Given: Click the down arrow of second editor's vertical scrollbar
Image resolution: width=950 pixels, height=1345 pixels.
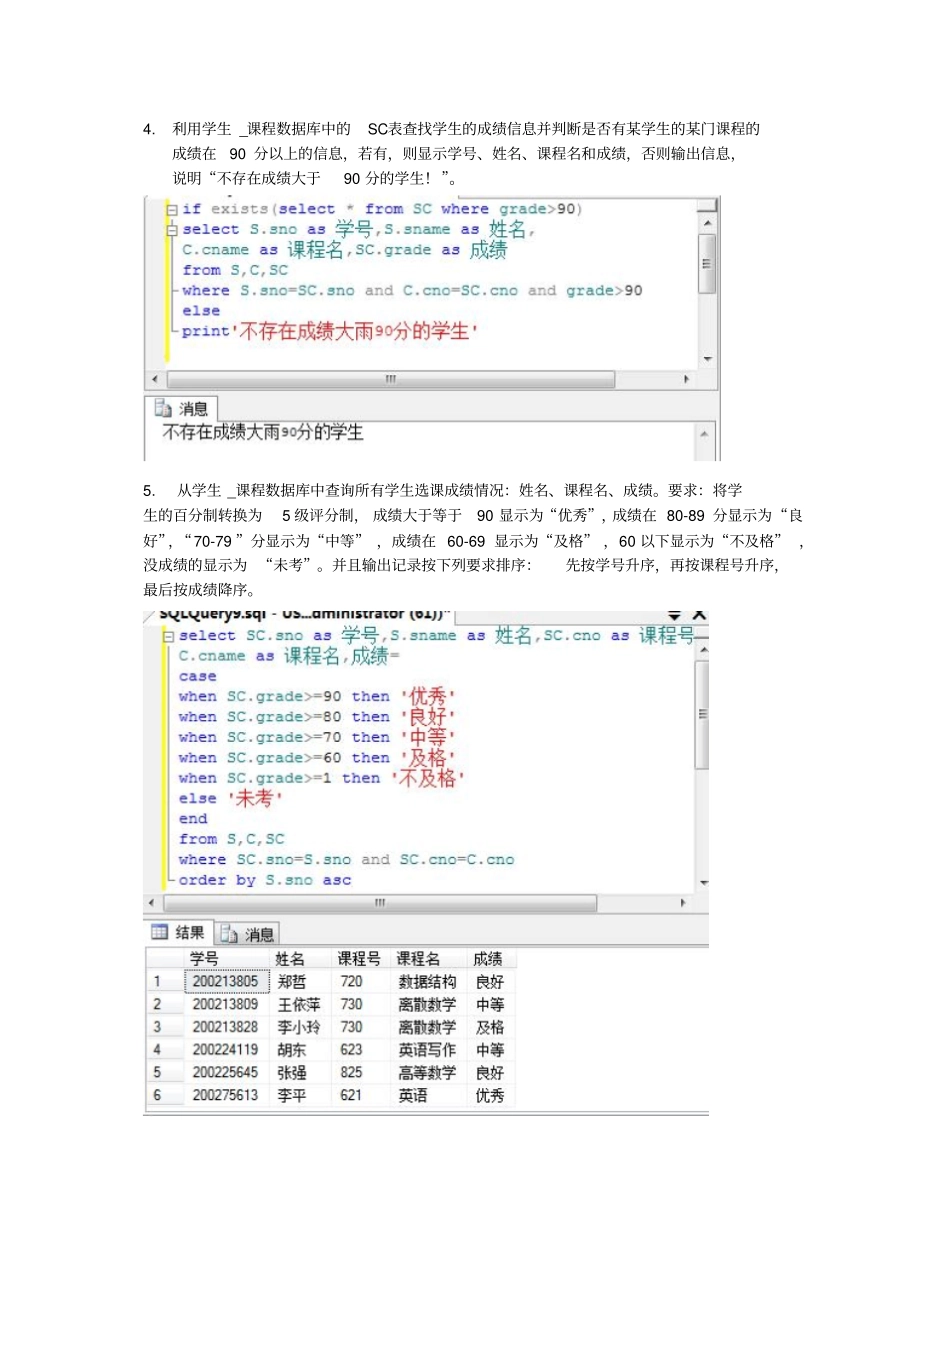Looking at the screenshot, I should coord(703,883).
